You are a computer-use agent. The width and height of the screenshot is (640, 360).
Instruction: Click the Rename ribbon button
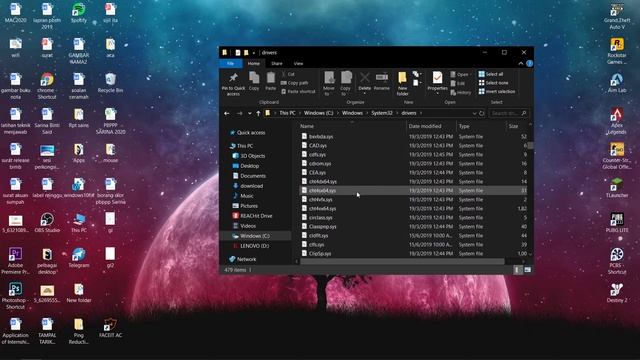pos(382,81)
